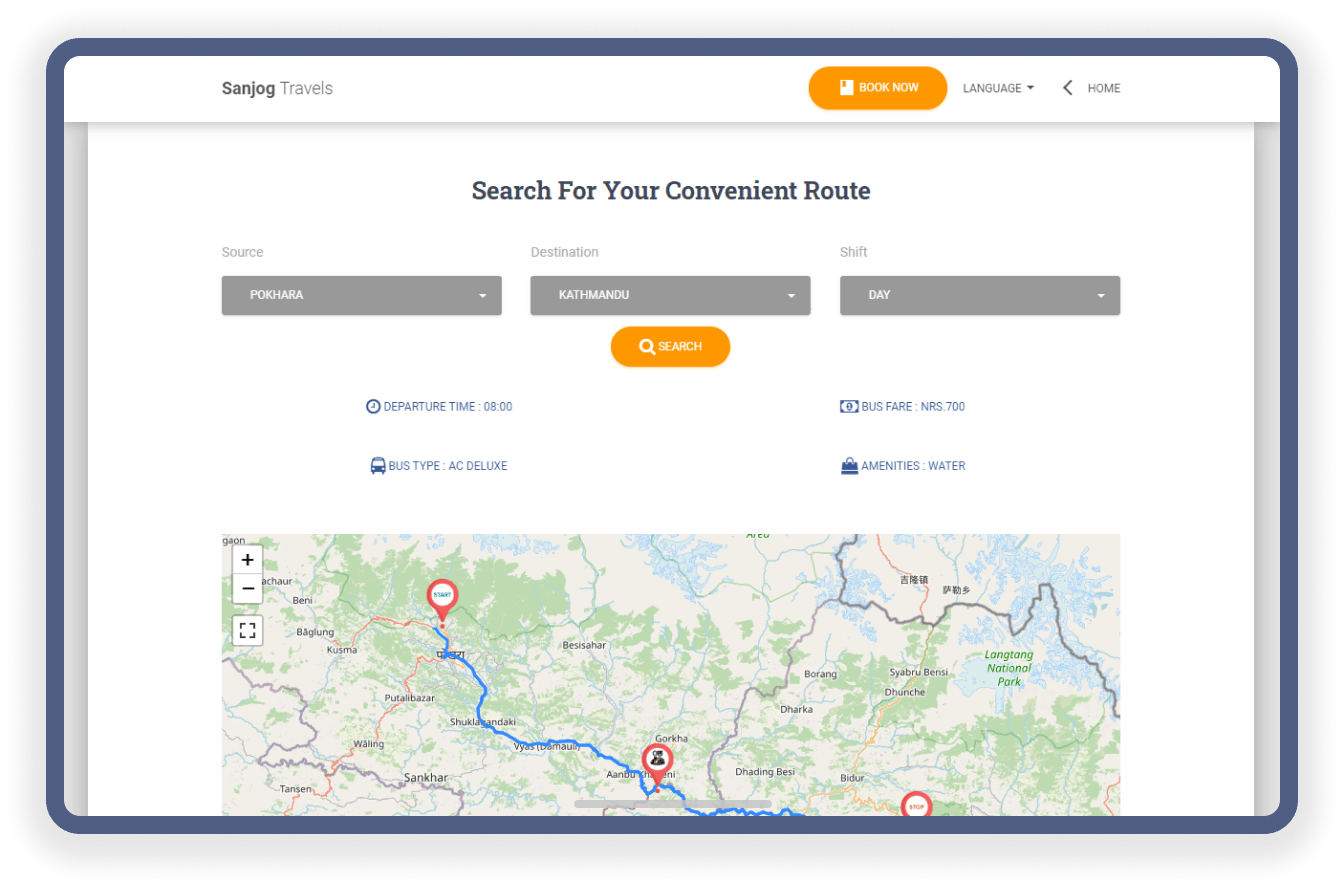Toggle fullscreen view of the map
The height and width of the screenshot is (888, 1344).
247,631
